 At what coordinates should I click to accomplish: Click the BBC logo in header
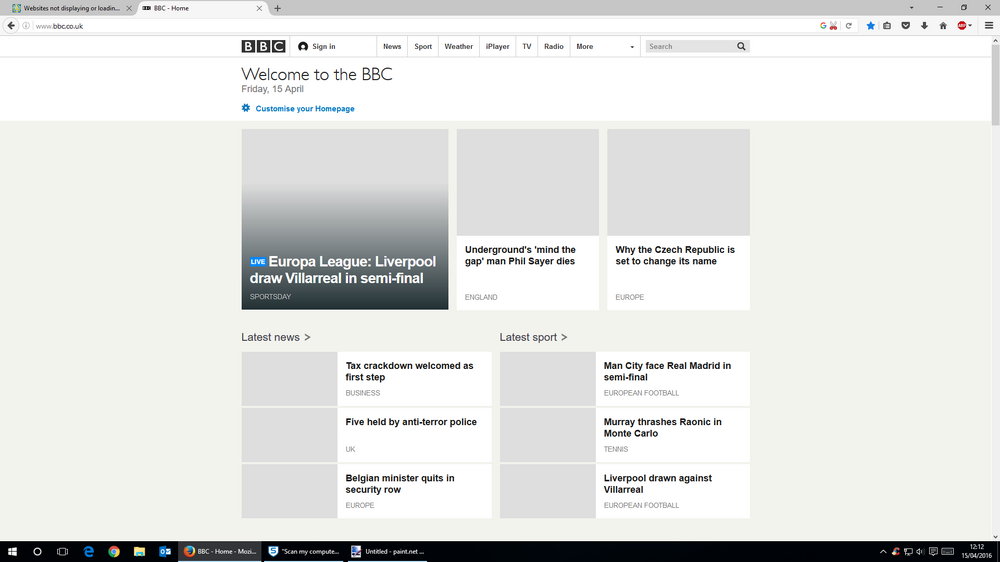263,47
